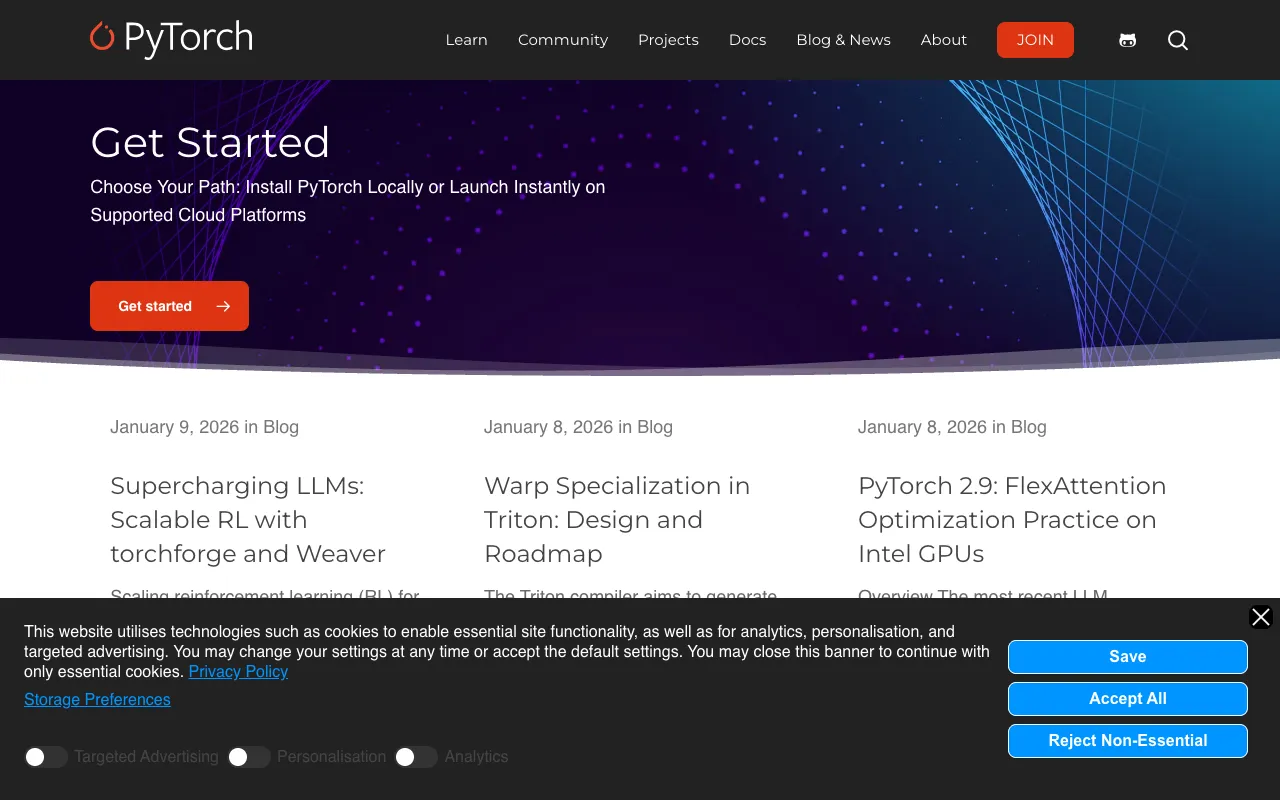Select Docs in the navigation bar
Screen dimensions: 1280x800
tap(747, 40)
